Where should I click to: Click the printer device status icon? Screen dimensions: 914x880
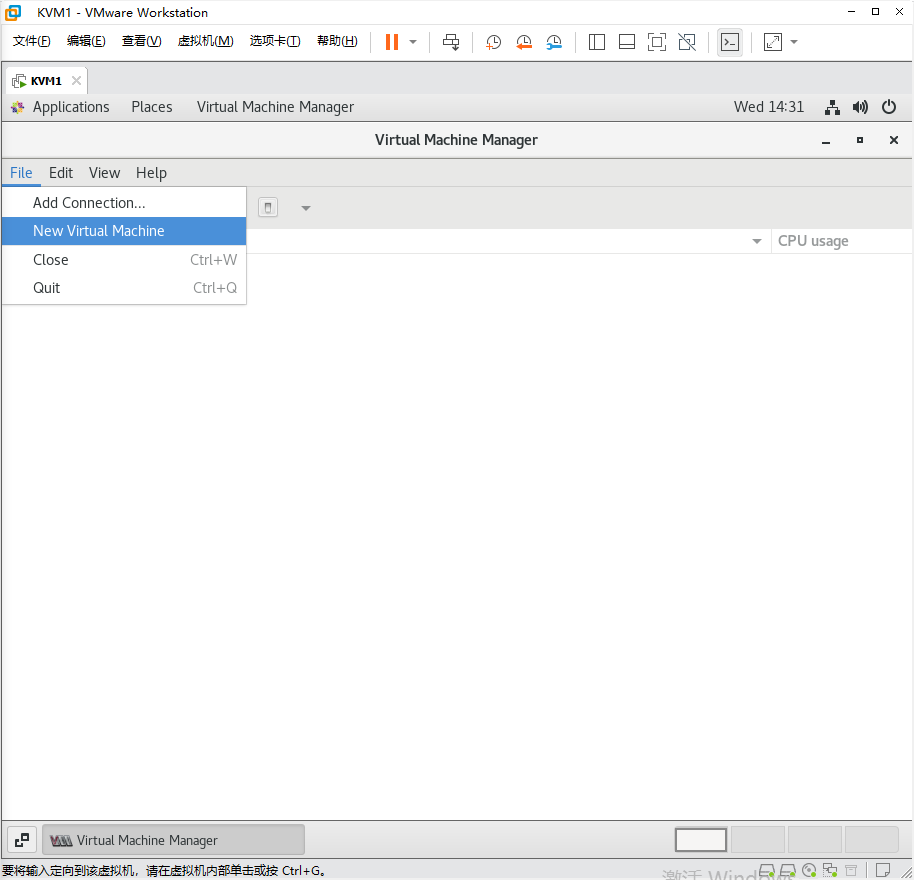click(x=851, y=870)
